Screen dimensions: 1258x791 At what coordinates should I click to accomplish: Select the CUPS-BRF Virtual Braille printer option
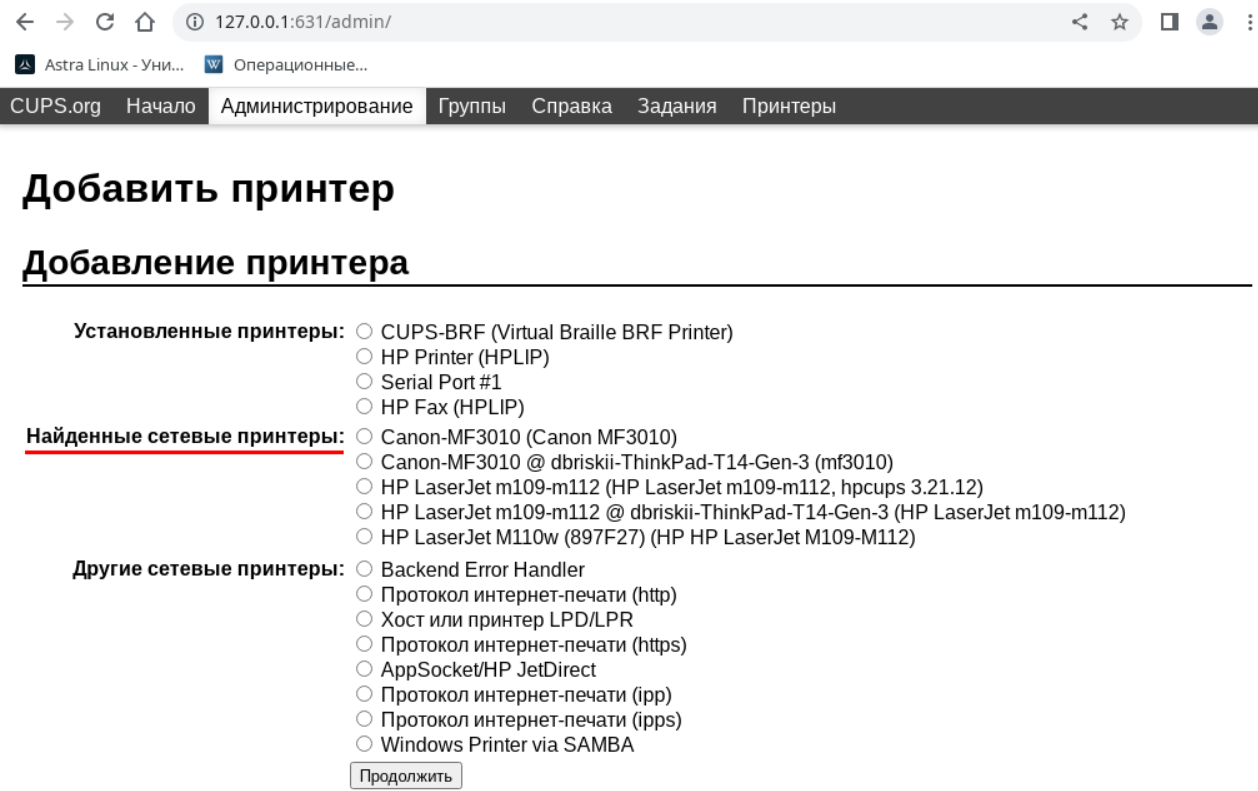pyautogui.click(x=364, y=332)
